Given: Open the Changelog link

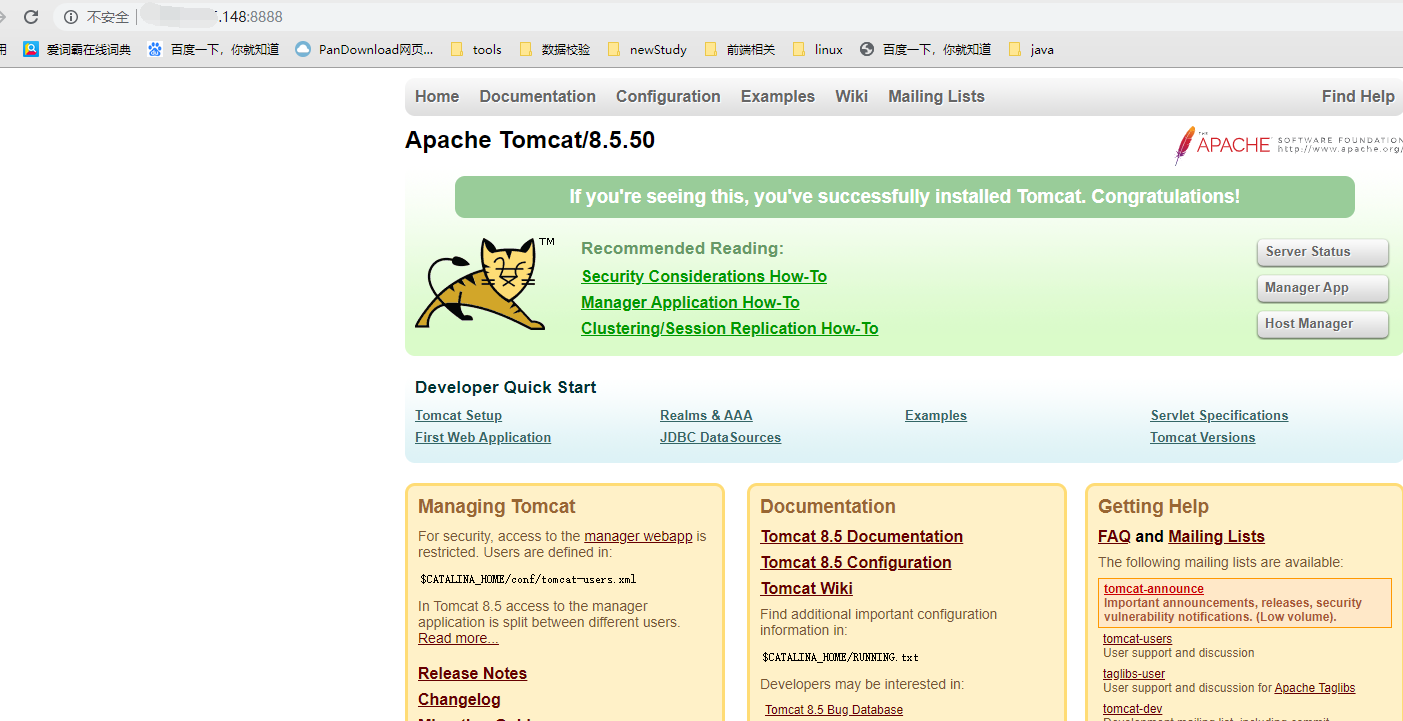Looking at the screenshot, I should [459, 700].
